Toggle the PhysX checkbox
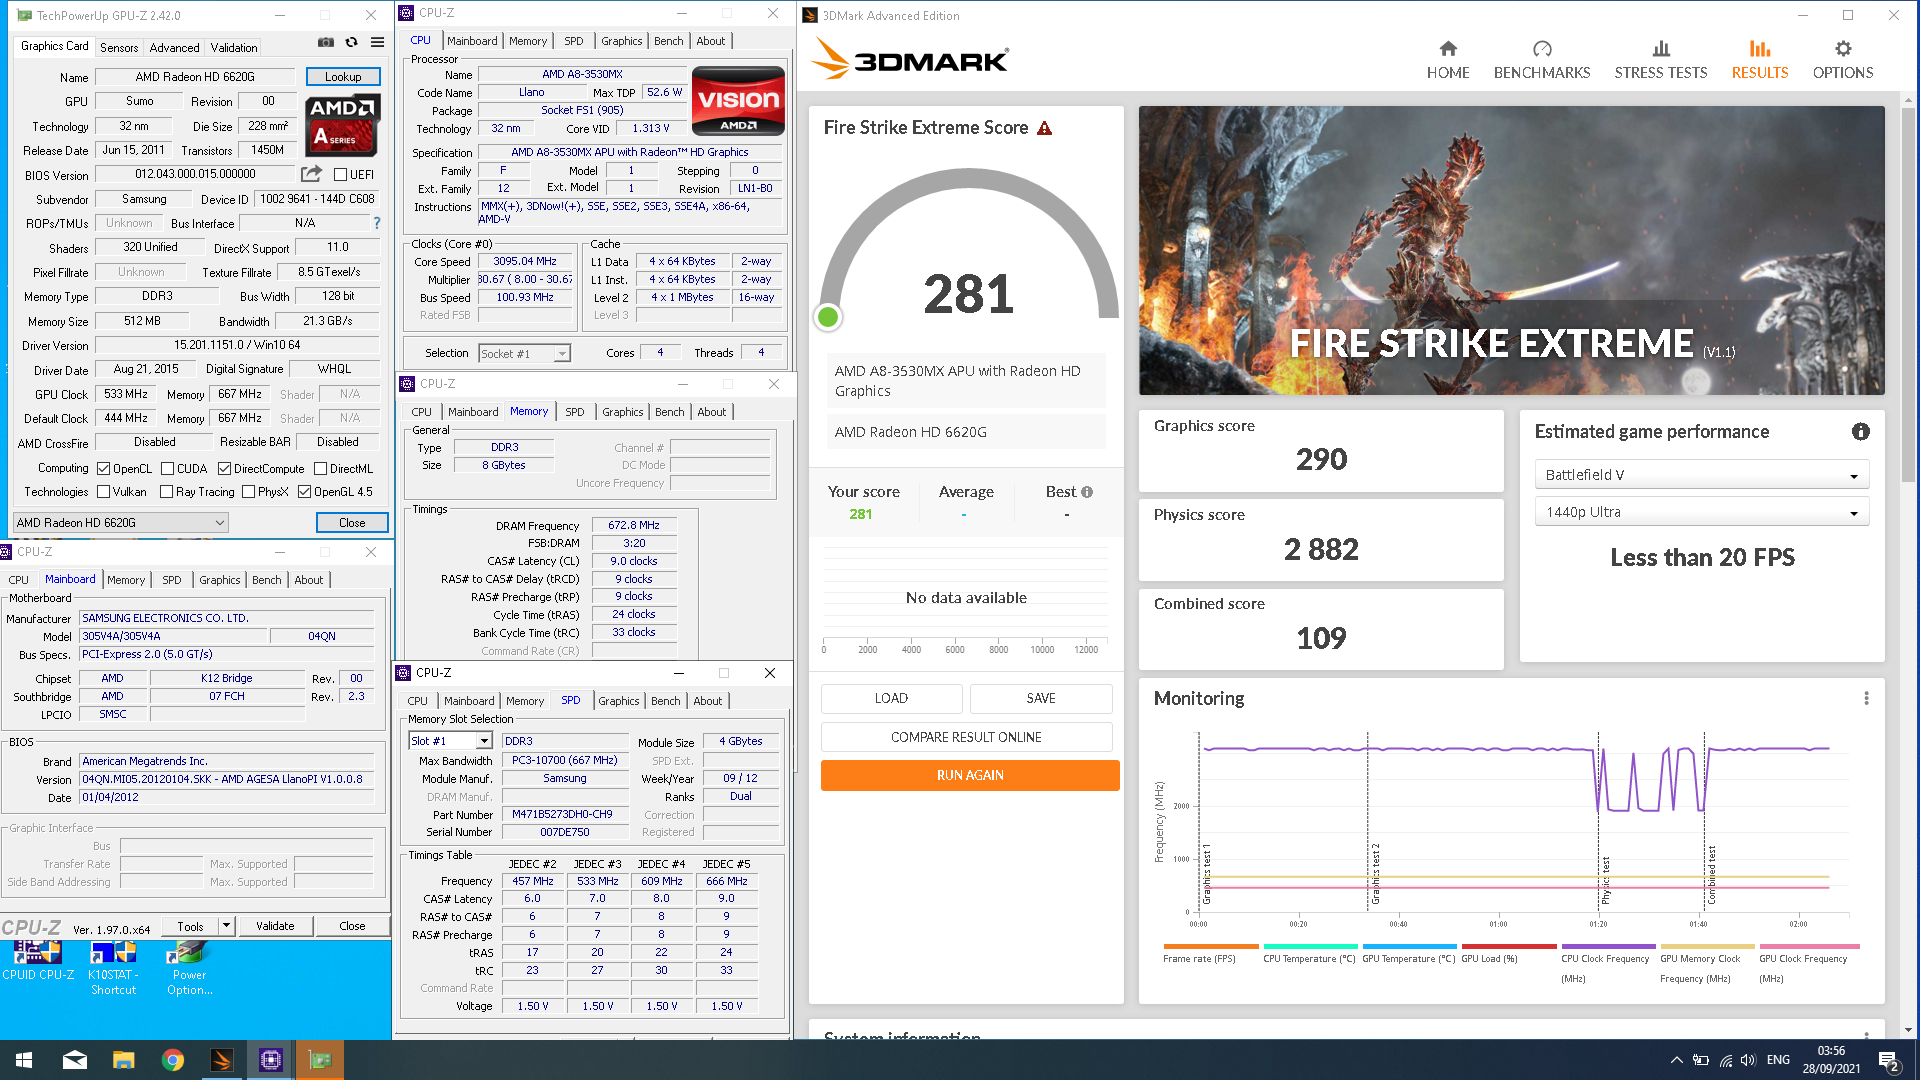The width and height of the screenshot is (1920, 1080). 248,492
